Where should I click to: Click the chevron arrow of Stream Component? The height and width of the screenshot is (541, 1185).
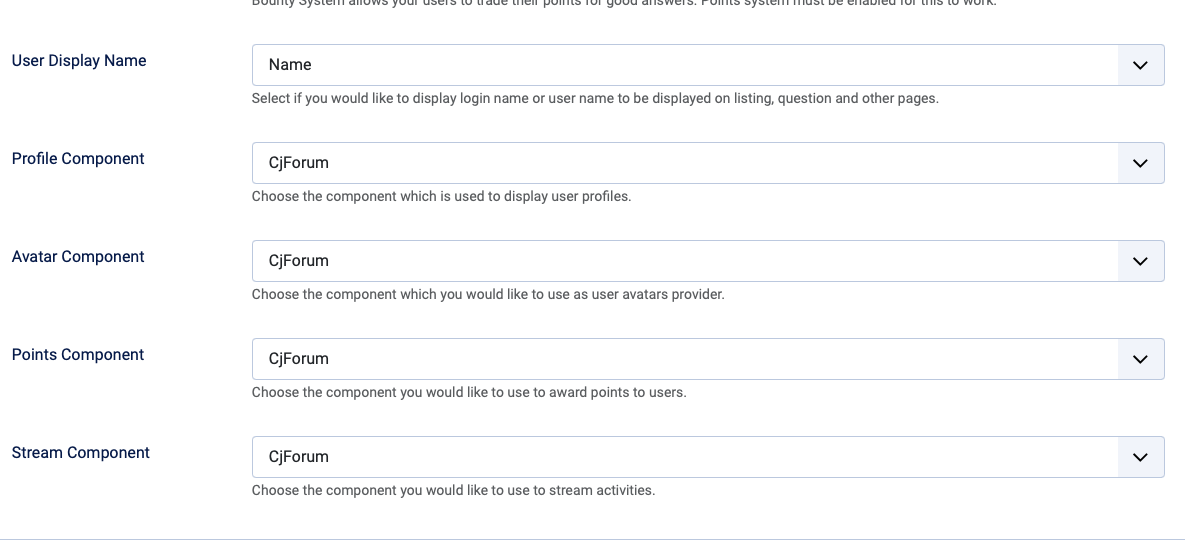[1140, 457]
